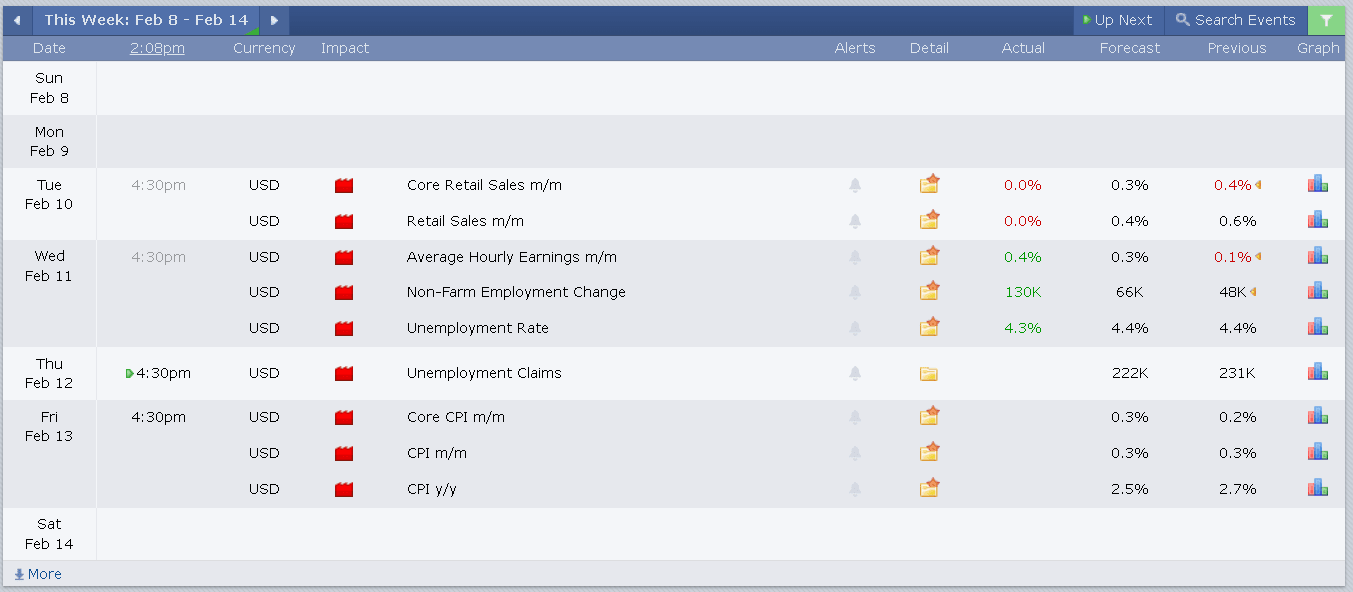Click the green filter funnel icon
This screenshot has width=1353, height=592.
[1326, 20]
